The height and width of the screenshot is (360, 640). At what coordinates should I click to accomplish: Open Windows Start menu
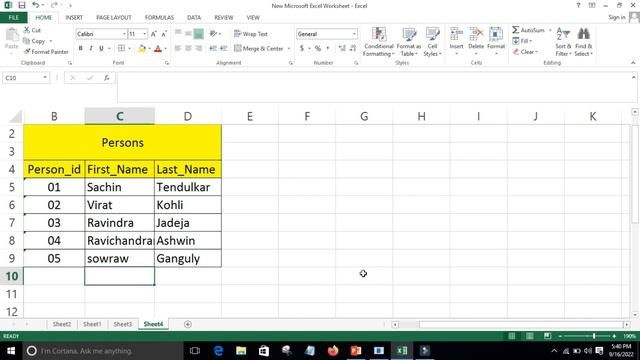(x=11, y=351)
